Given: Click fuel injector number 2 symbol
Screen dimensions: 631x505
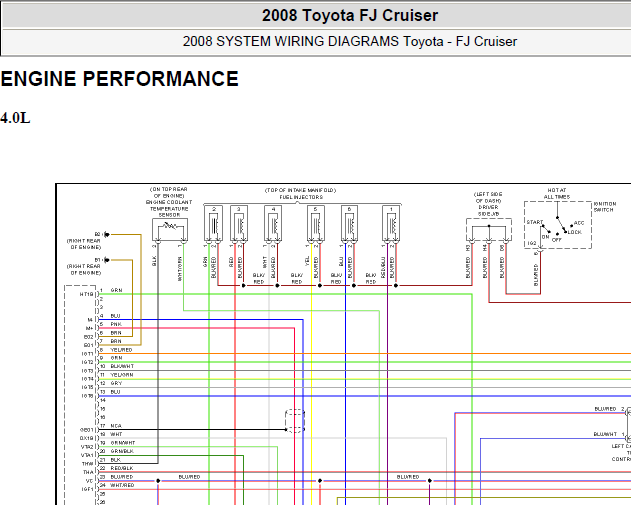Looking at the screenshot, I should 213,224.
